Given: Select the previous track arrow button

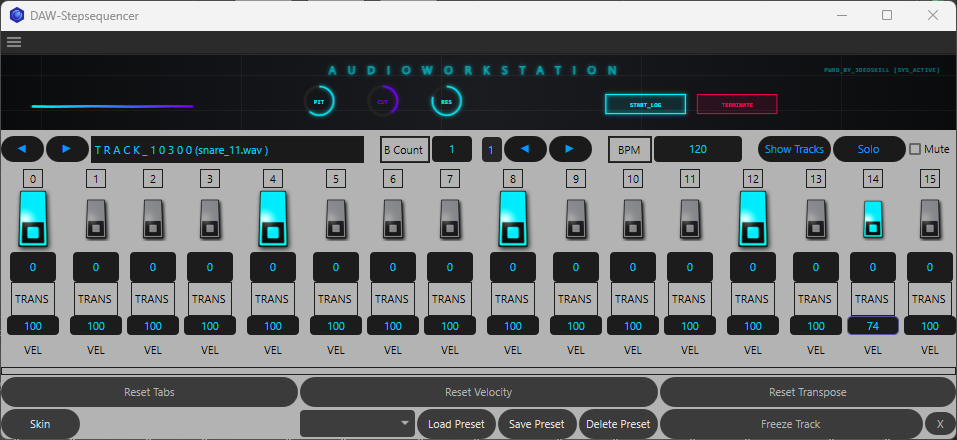Looking at the screenshot, I should [23, 149].
